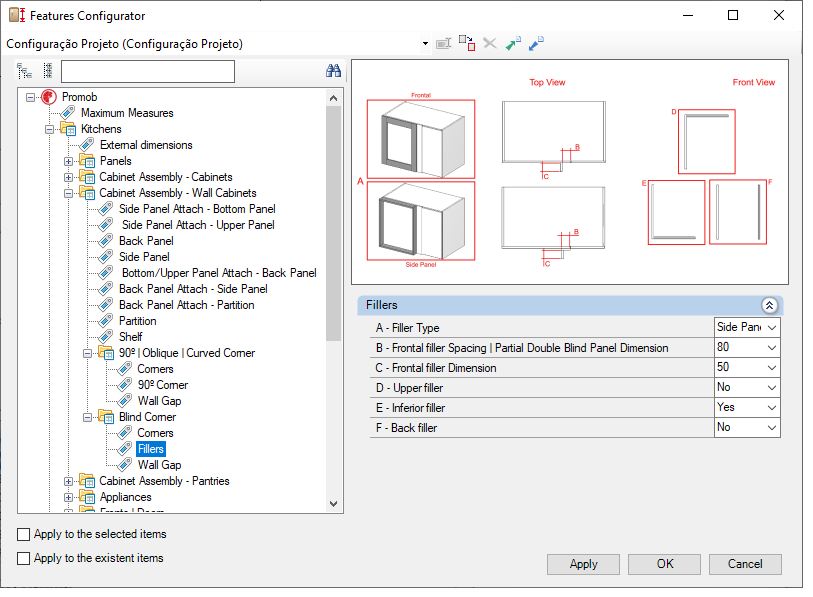Click the Partition tag icon

coord(106,321)
